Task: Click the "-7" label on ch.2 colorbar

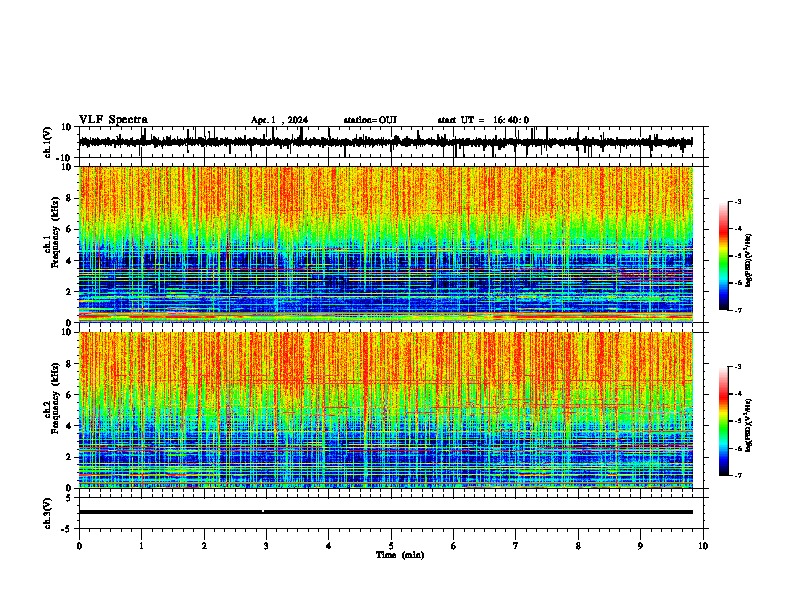Action: (738, 475)
